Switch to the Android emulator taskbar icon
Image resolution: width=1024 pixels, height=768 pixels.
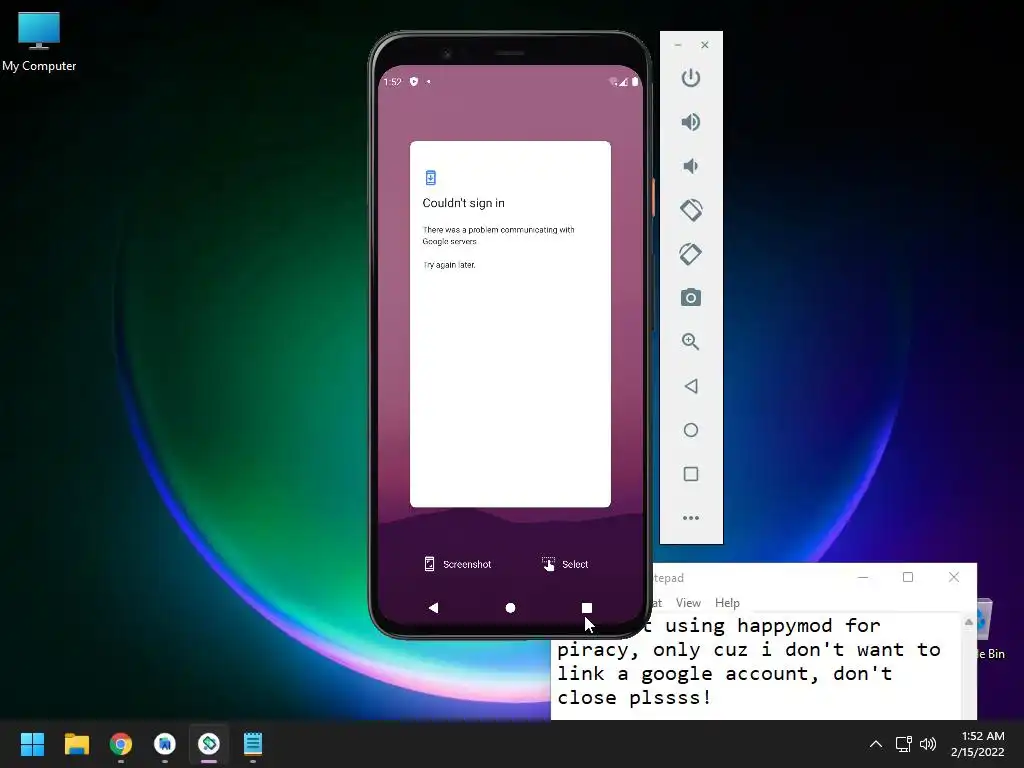point(209,744)
